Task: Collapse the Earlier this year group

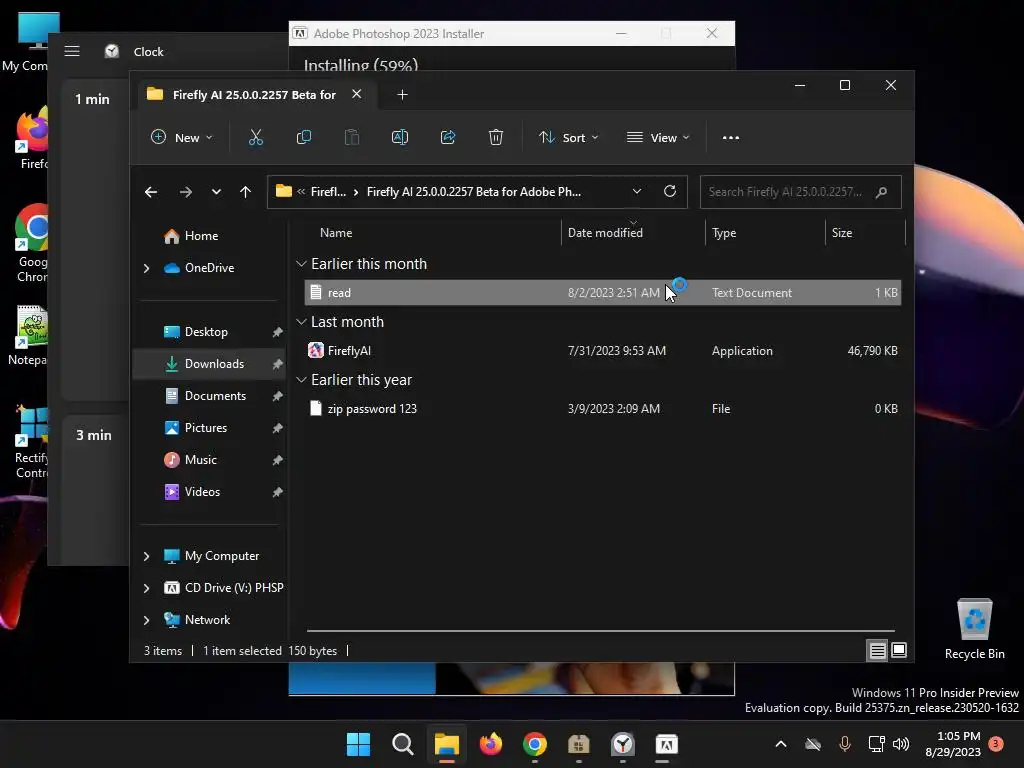Action: coord(301,380)
